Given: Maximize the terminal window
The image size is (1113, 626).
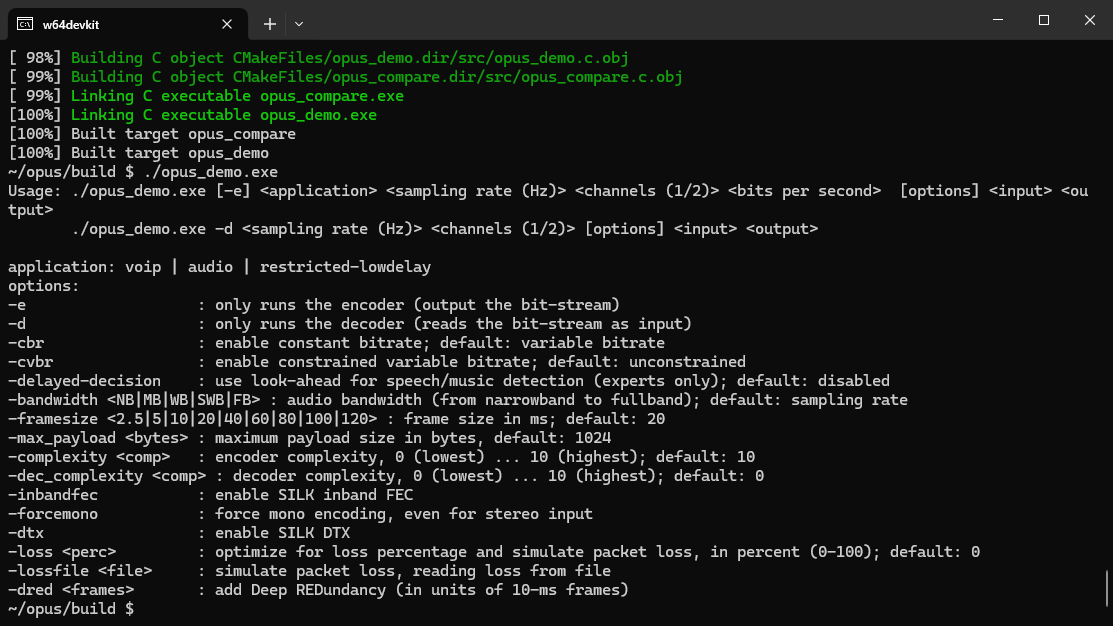Looking at the screenshot, I should [1043, 20].
